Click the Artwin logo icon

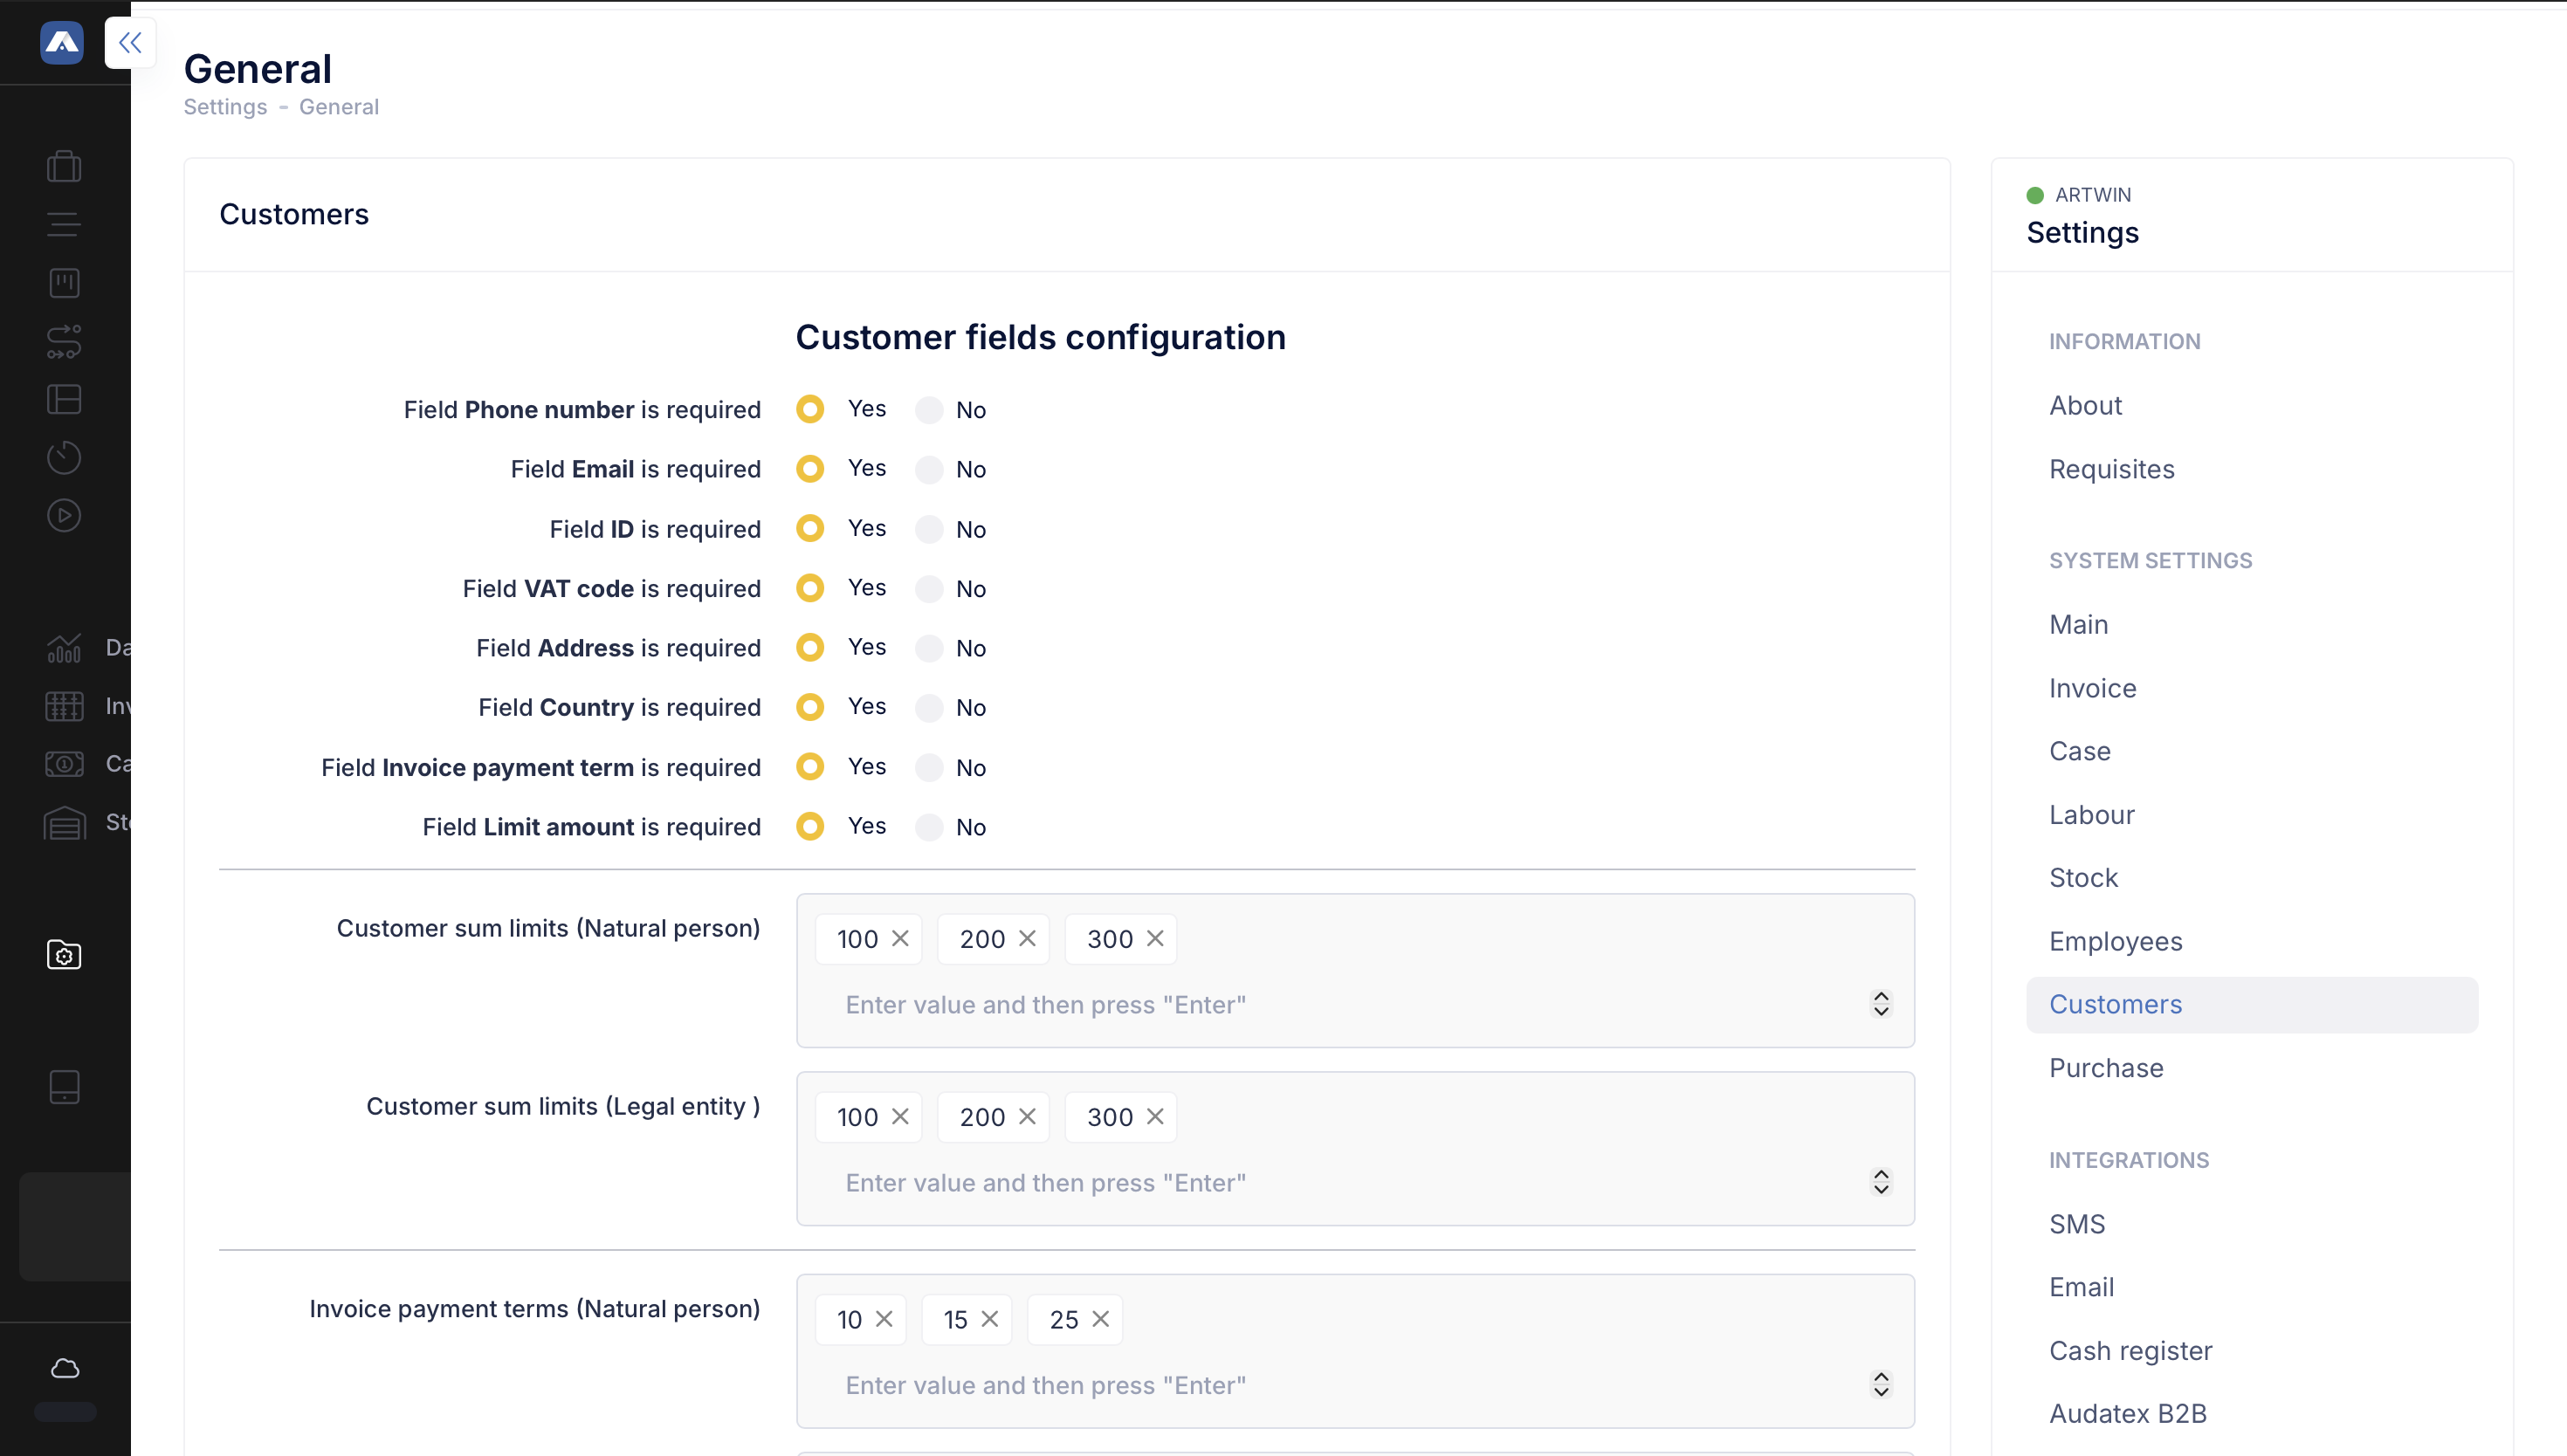point(61,43)
